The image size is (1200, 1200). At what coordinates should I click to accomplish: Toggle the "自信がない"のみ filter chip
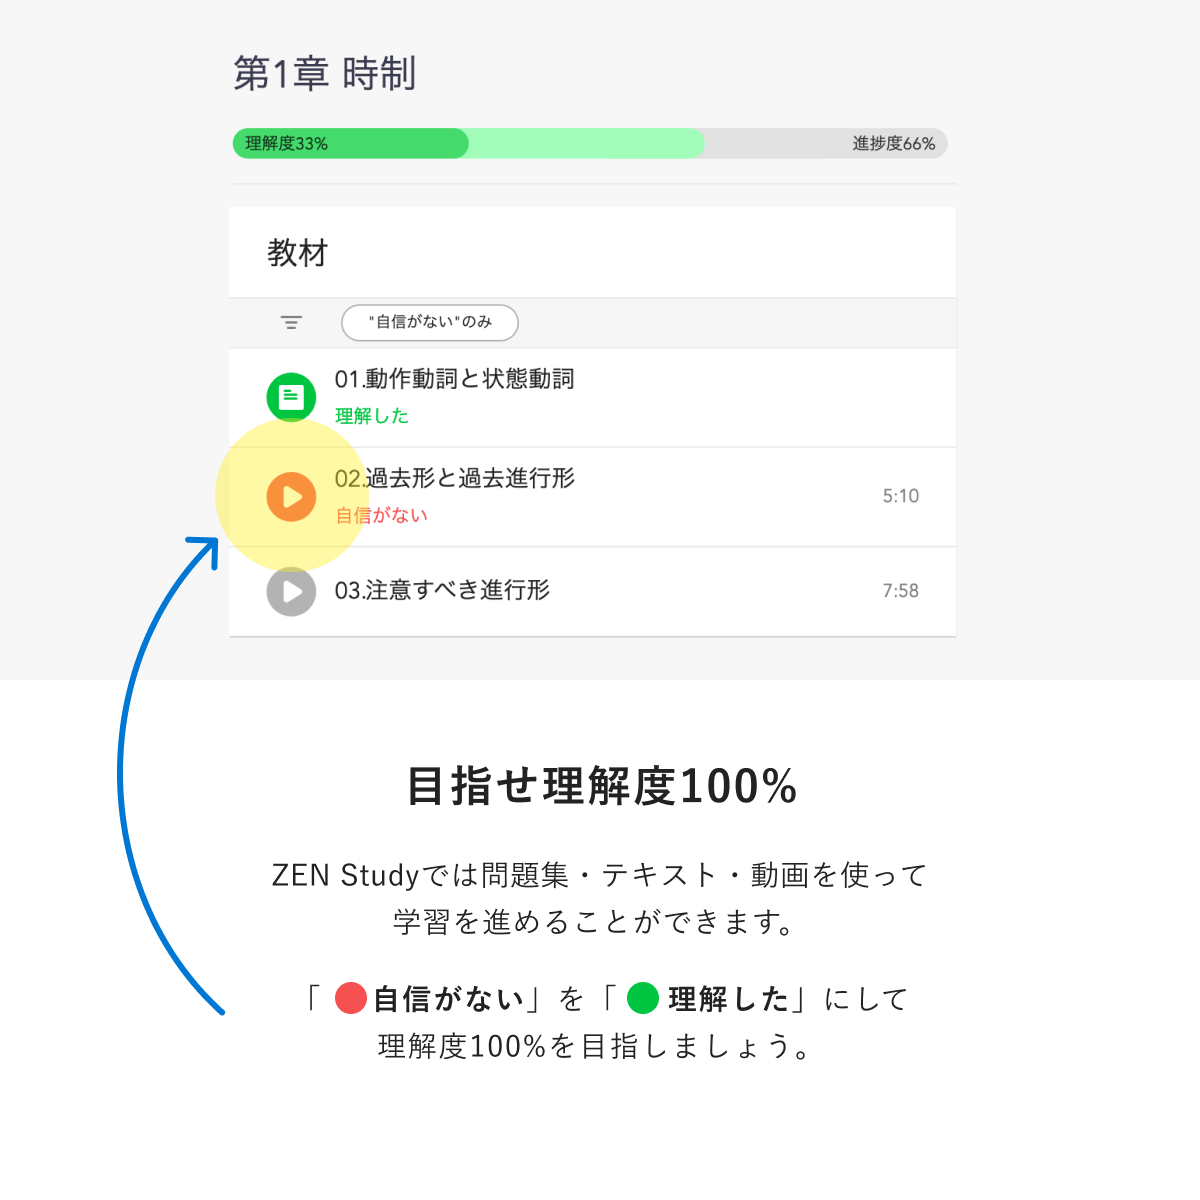pyautogui.click(x=430, y=323)
